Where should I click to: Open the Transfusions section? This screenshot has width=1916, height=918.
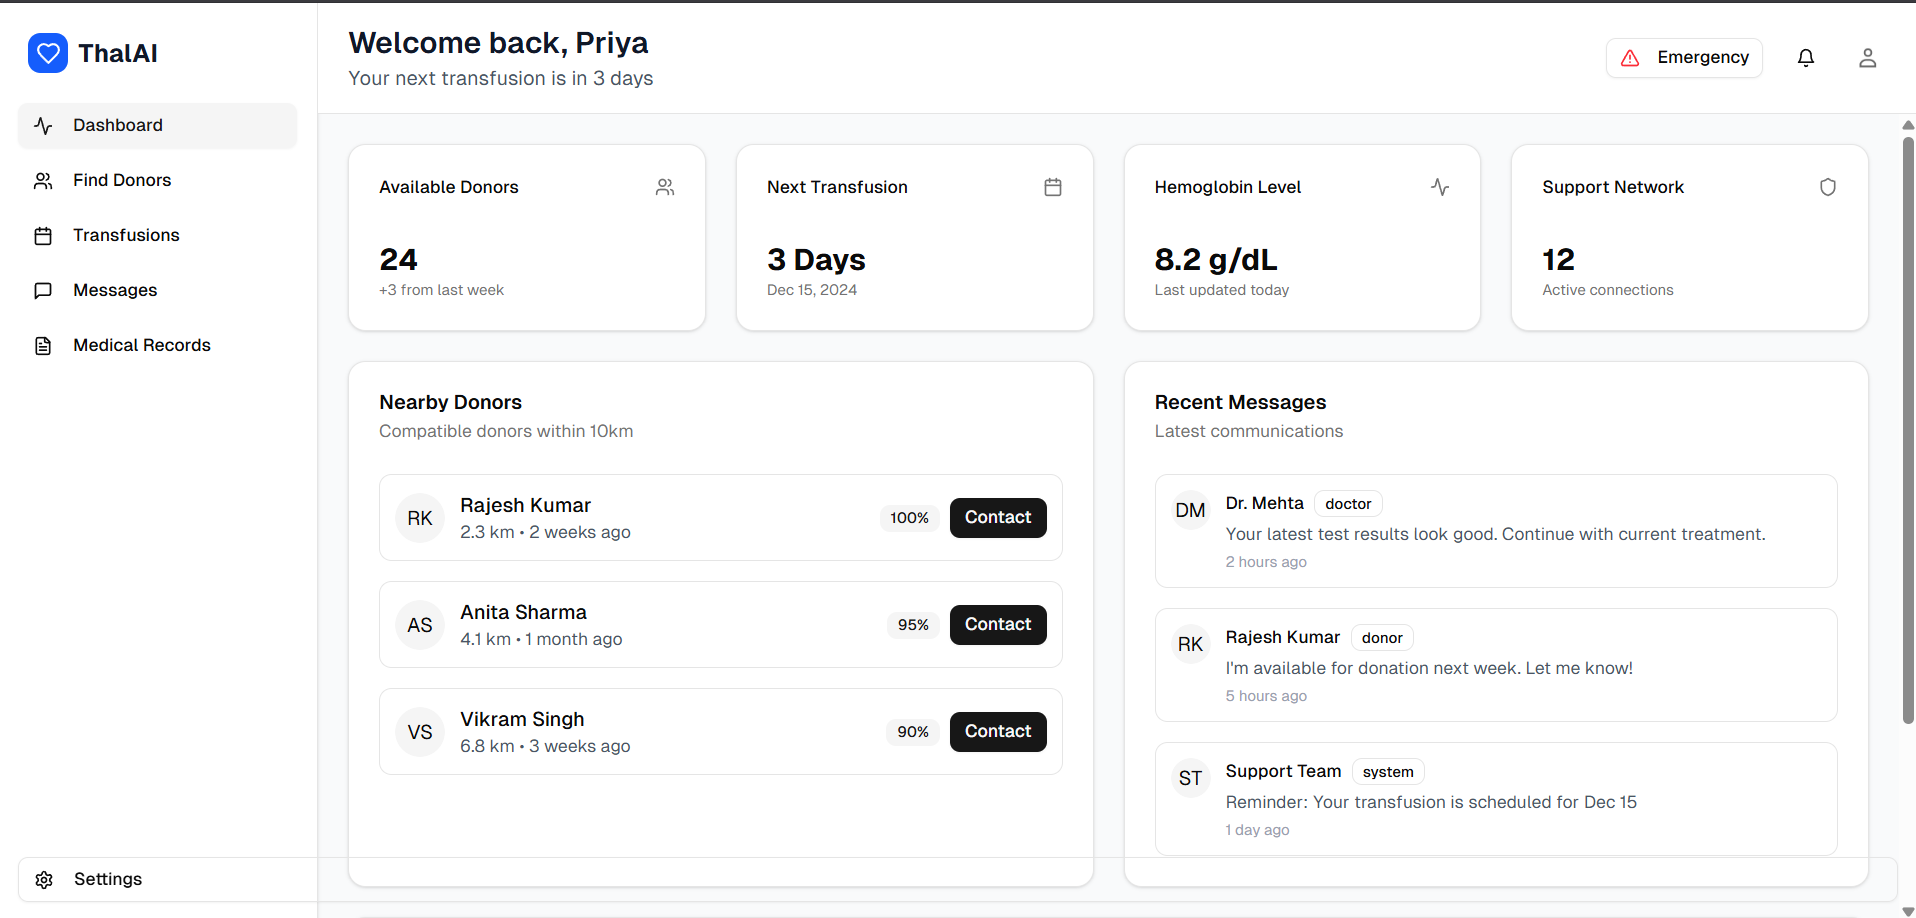pos(126,235)
